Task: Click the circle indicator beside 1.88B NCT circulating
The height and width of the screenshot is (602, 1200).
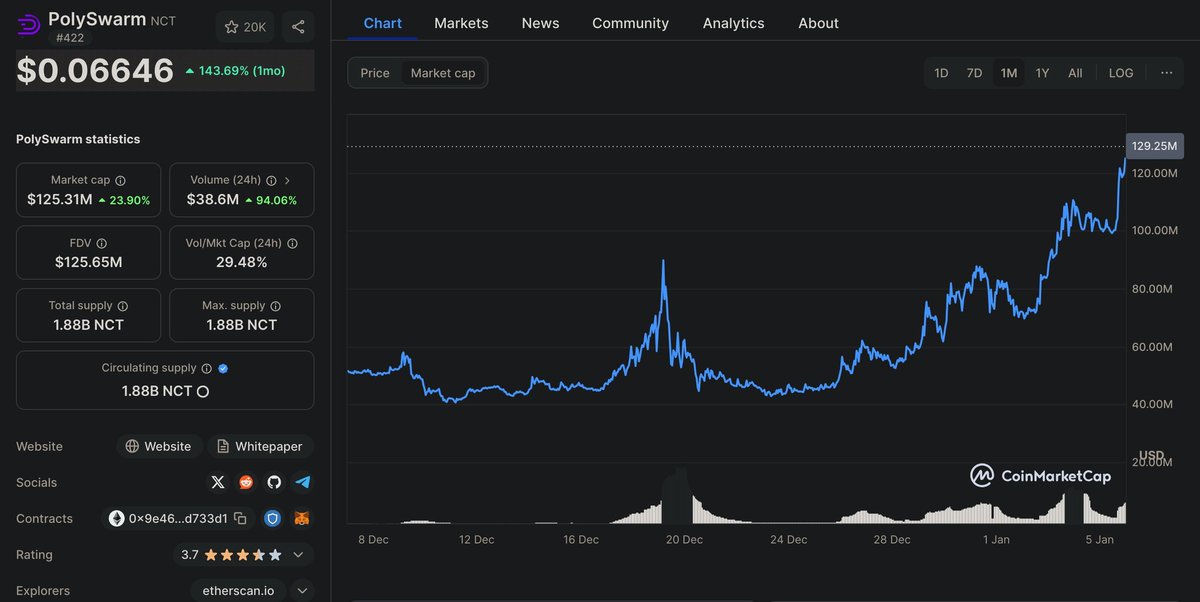Action: coord(203,391)
